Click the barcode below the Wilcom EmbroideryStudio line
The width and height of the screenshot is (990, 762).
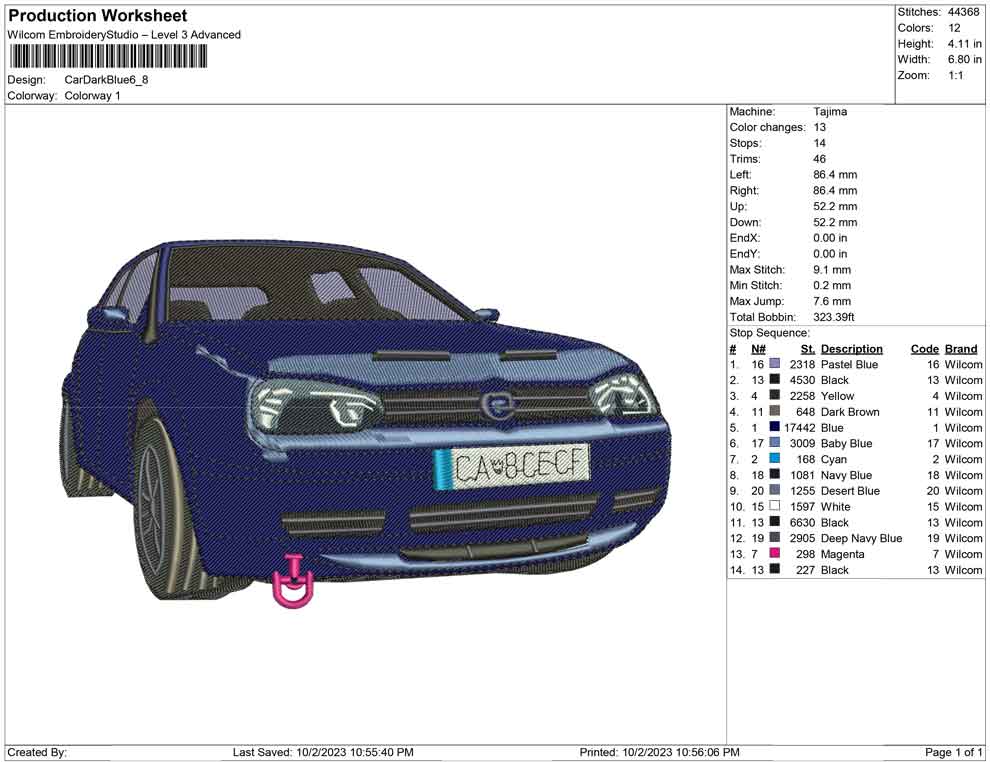click(108, 57)
